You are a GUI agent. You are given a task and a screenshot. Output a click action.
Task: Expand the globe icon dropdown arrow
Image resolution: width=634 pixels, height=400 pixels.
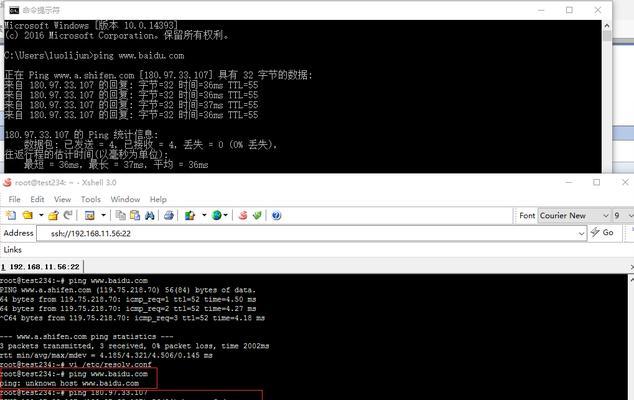[x=226, y=215]
